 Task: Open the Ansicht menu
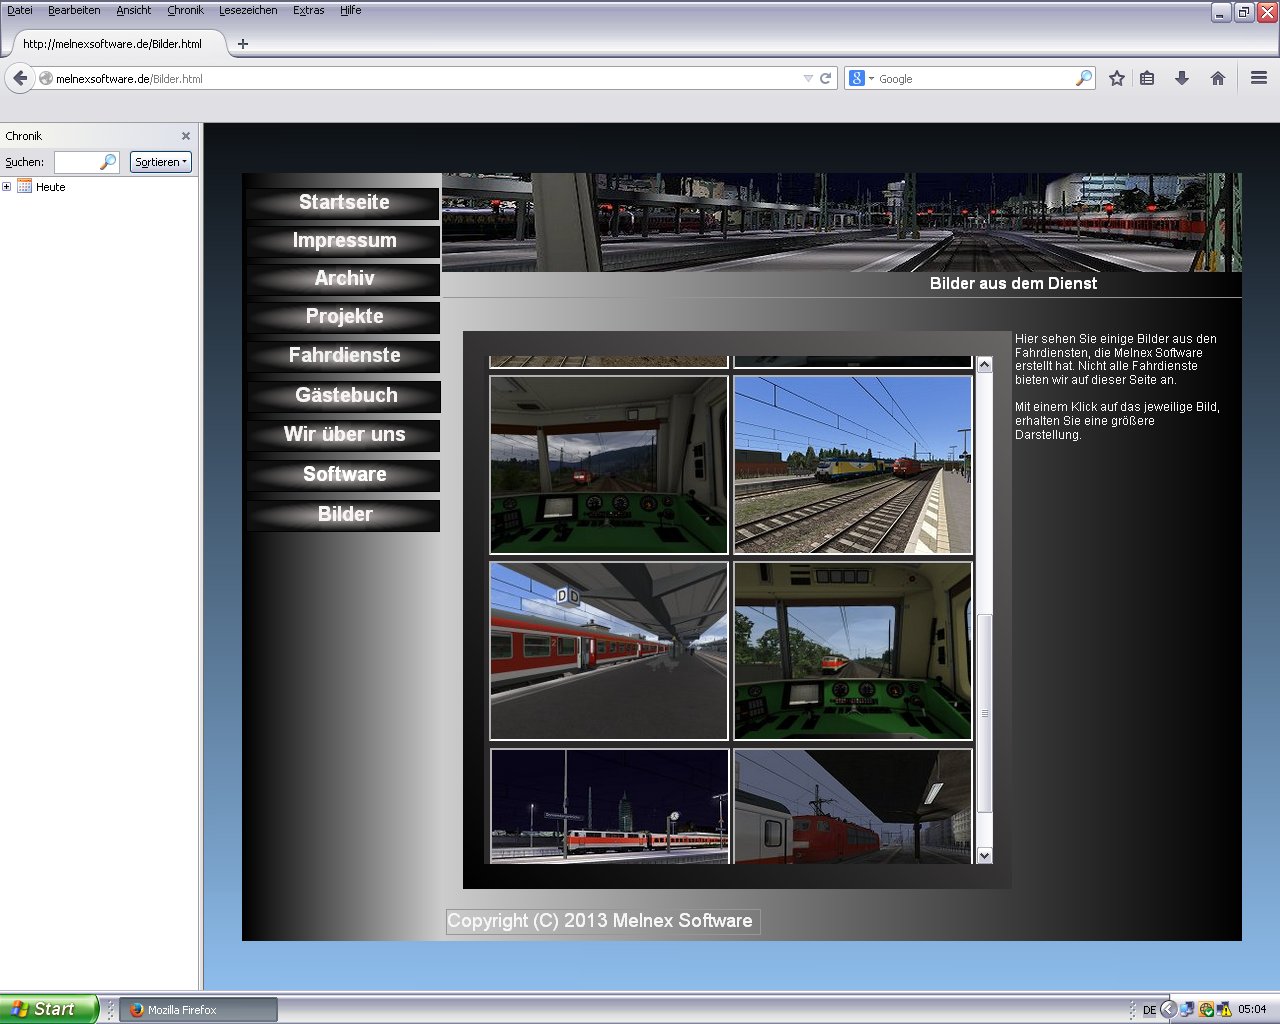(134, 10)
